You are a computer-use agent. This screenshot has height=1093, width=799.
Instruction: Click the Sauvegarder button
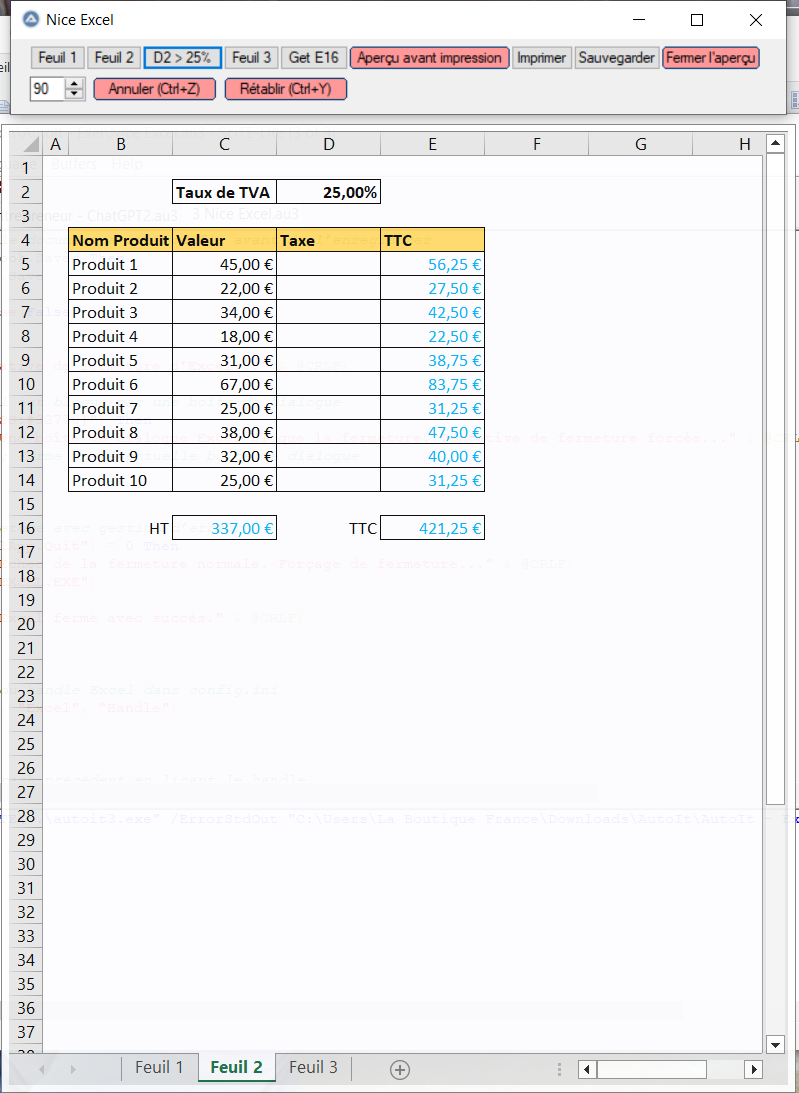[x=617, y=58]
